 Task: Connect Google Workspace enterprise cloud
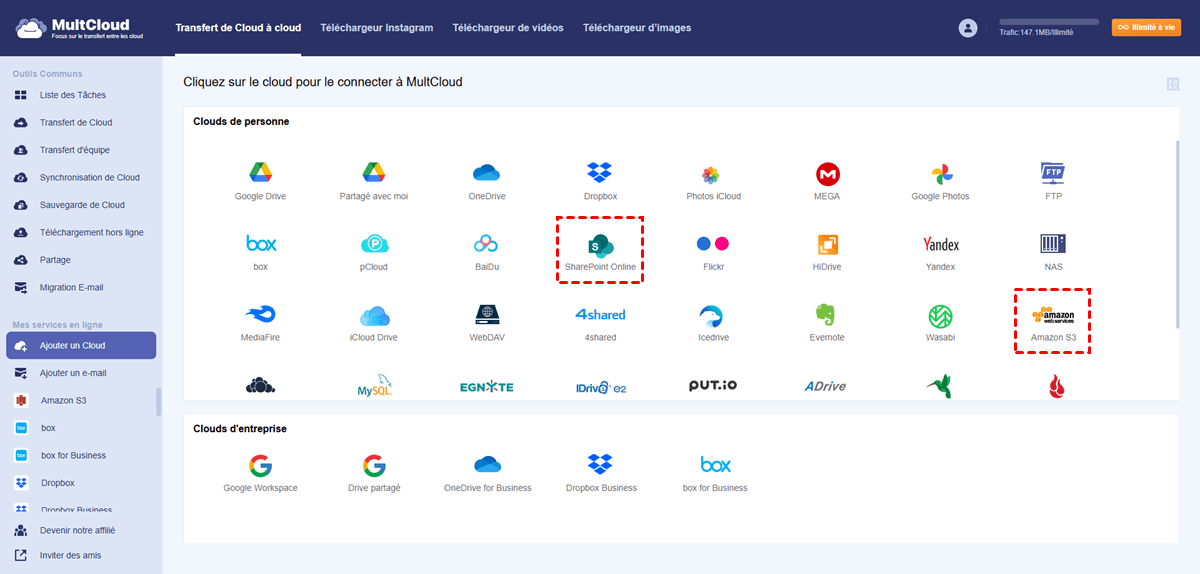[260, 473]
